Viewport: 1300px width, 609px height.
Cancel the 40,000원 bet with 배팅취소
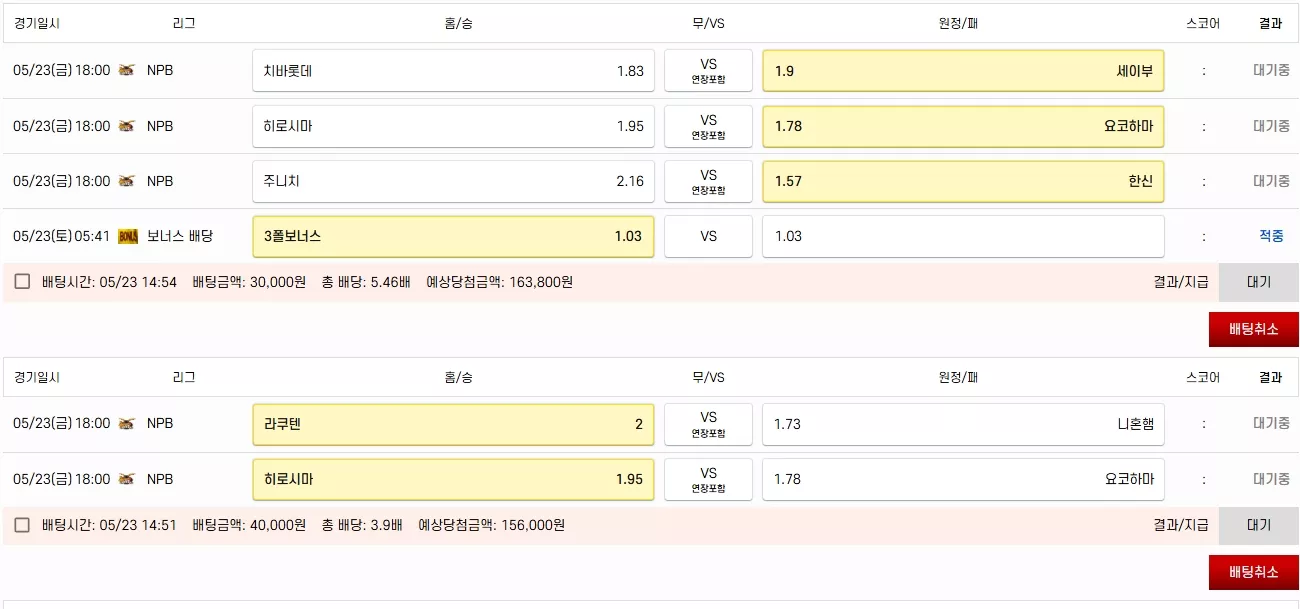click(1253, 572)
